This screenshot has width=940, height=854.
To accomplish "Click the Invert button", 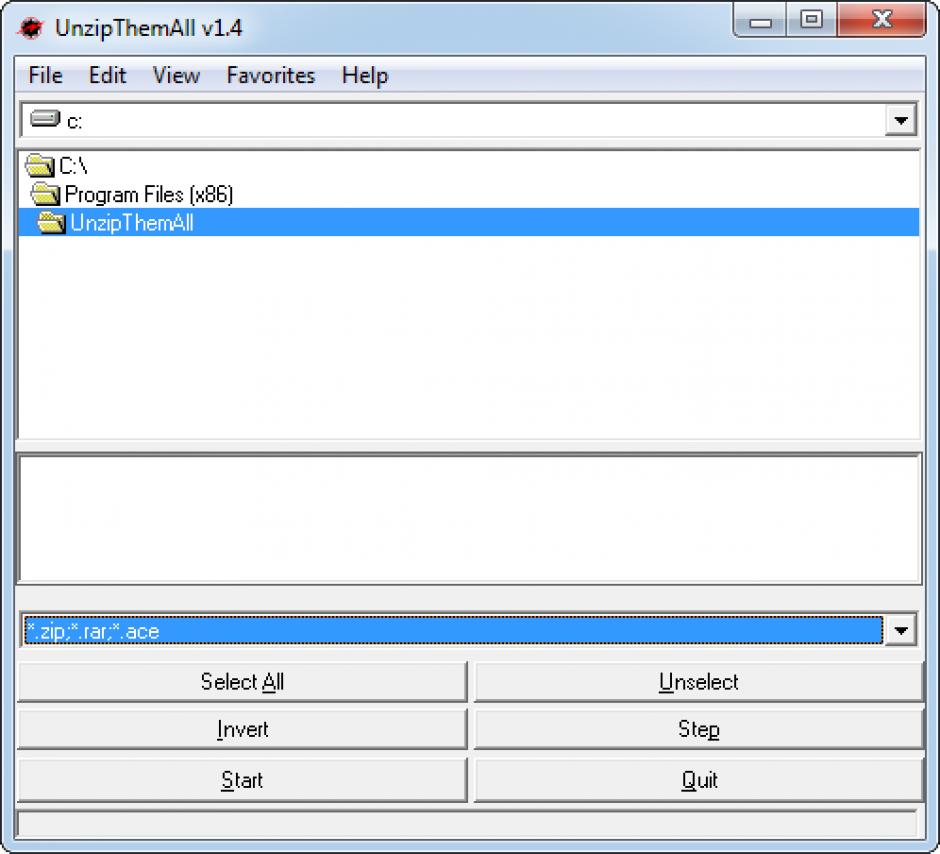I will pyautogui.click(x=242, y=729).
